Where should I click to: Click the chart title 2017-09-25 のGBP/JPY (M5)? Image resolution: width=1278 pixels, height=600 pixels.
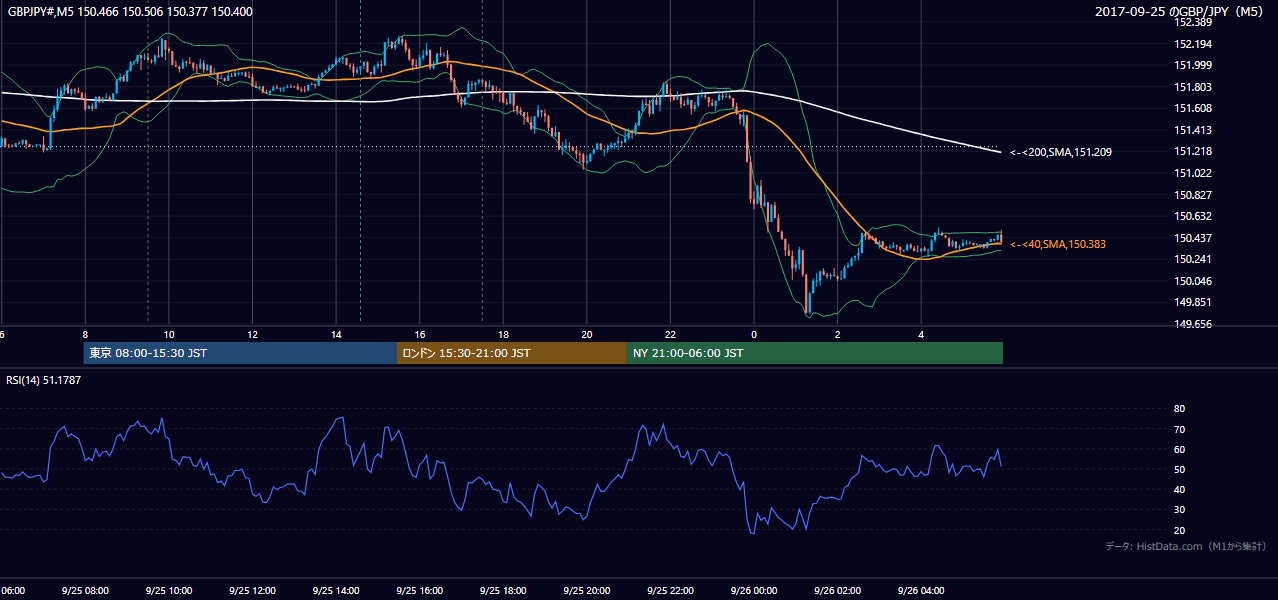[1181, 12]
